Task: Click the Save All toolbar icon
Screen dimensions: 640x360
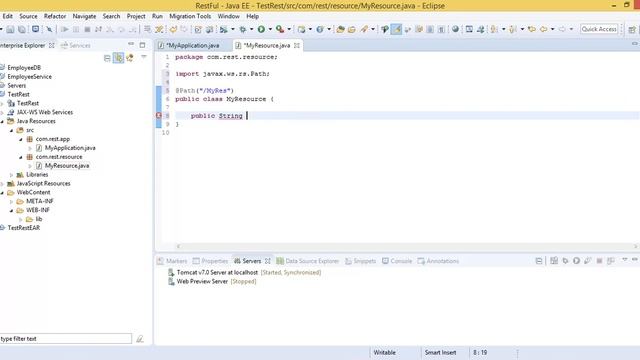Action: (x=22, y=29)
